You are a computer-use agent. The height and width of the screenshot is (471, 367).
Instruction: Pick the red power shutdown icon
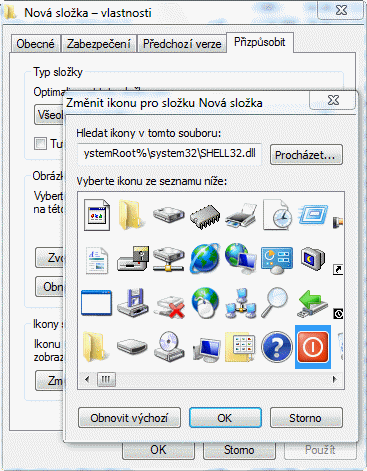pos(313,347)
